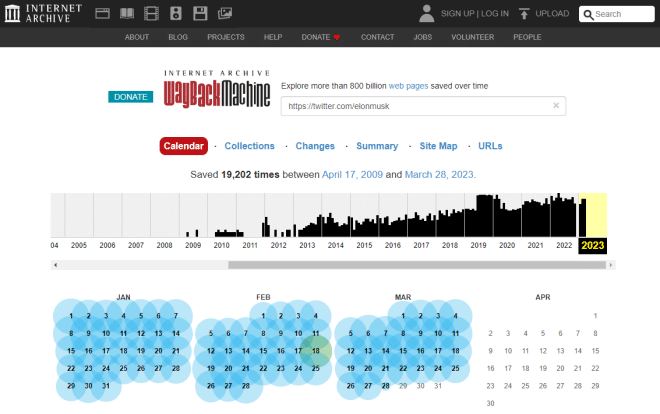Open PEOPLE in navigation bar

(527, 37)
